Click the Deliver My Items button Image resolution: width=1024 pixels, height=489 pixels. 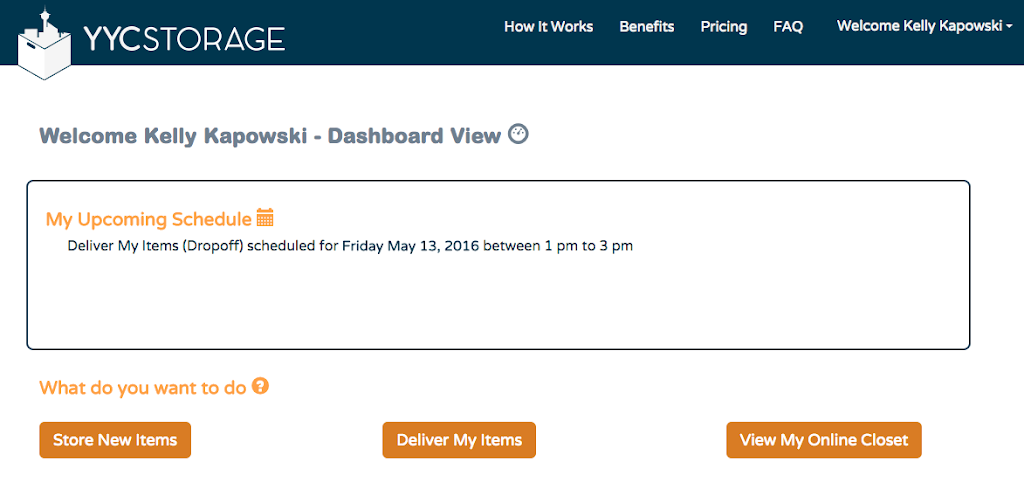coord(459,440)
